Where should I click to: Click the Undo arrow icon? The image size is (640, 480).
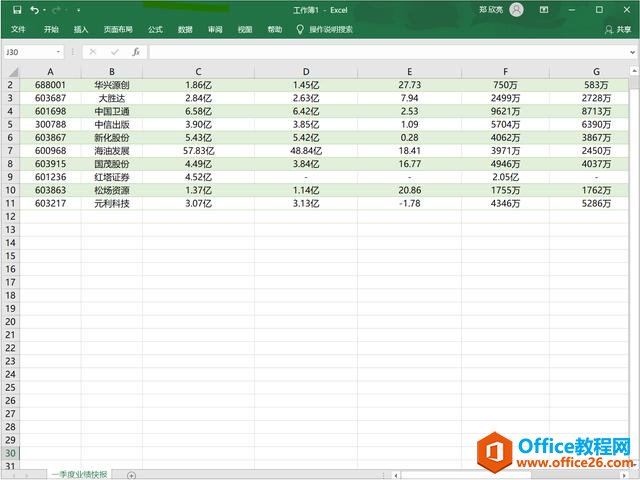click(35, 9)
